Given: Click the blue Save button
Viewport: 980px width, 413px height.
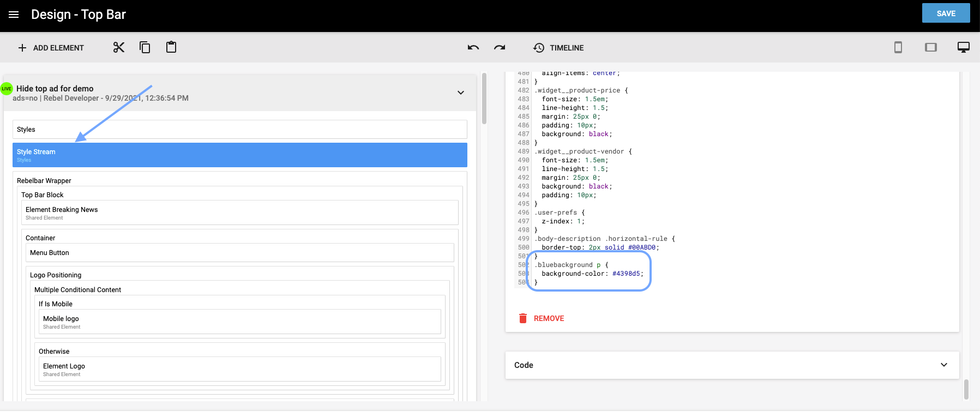Looking at the screenshot, I should tap(945, 13).
